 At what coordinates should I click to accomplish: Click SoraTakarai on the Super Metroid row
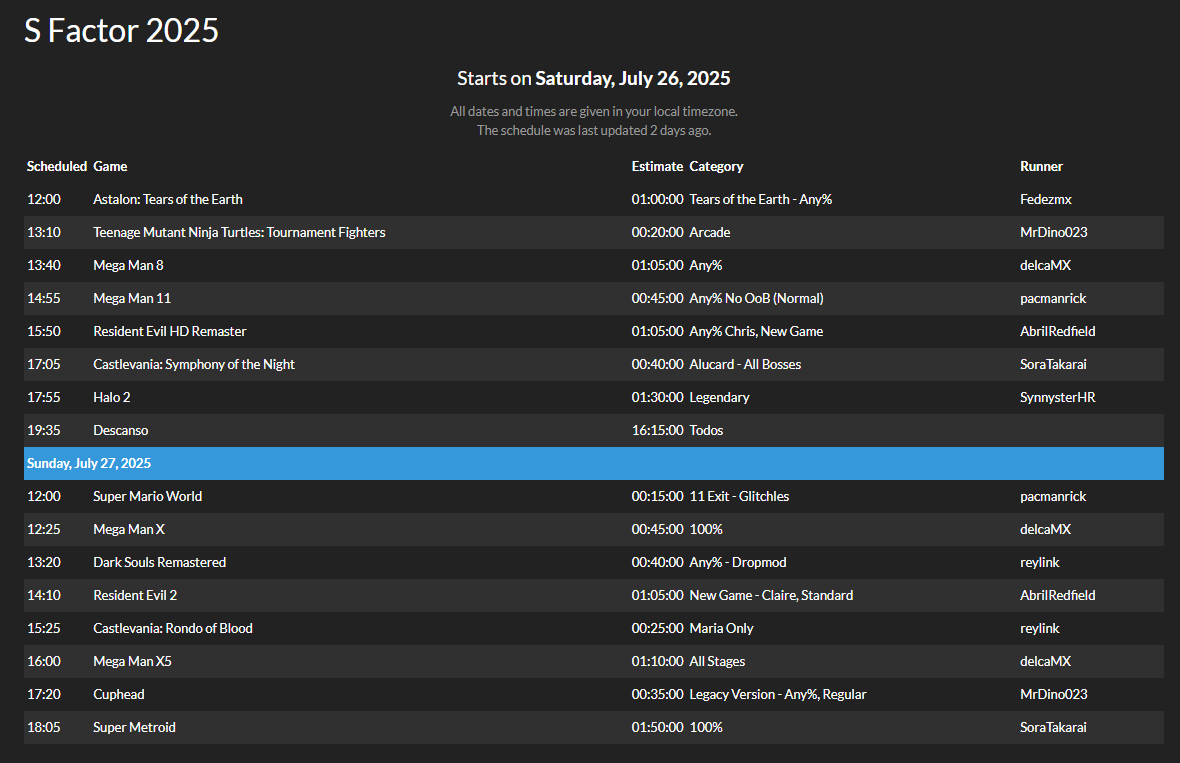click(1053, 728)
